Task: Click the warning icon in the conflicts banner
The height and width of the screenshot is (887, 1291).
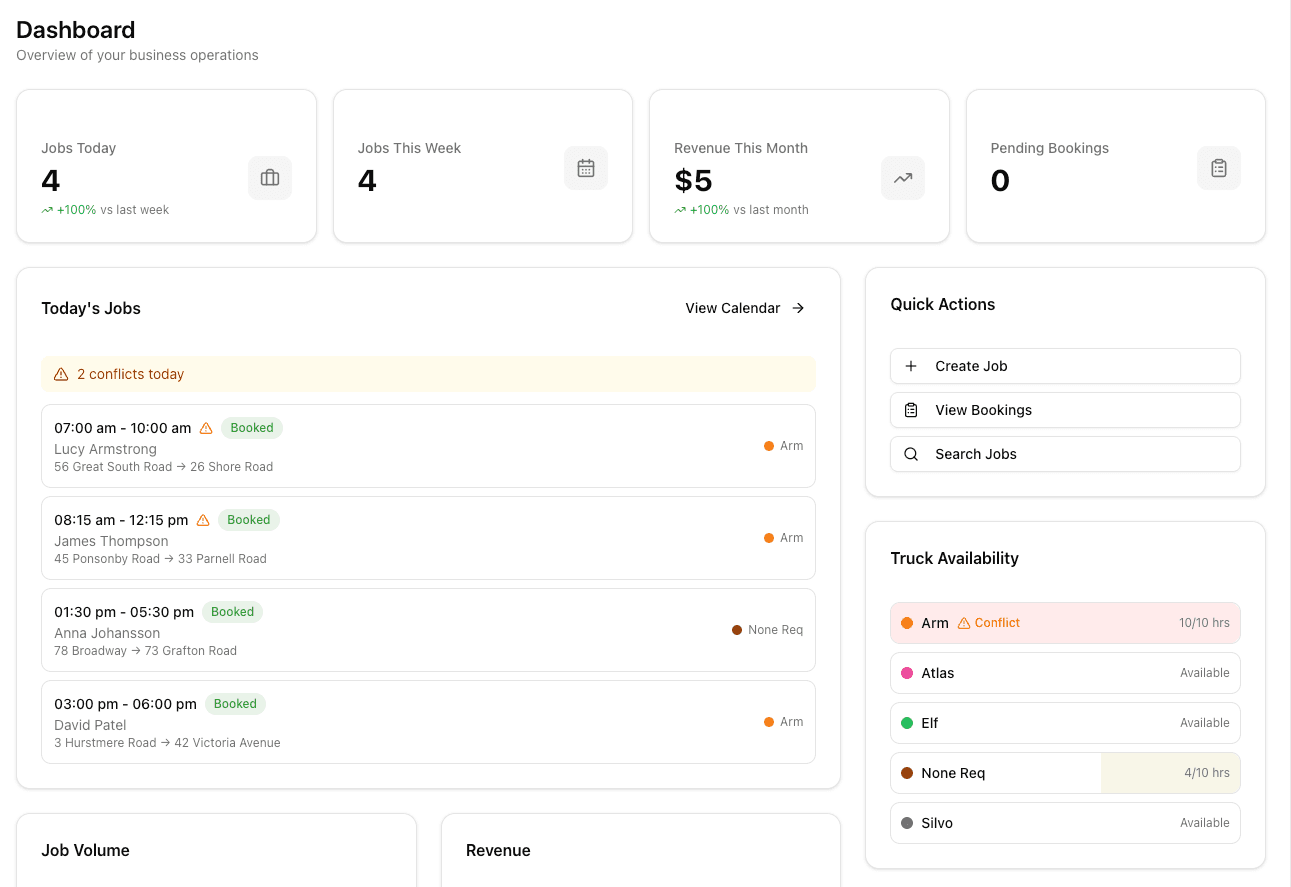Action: click(60, 373)
